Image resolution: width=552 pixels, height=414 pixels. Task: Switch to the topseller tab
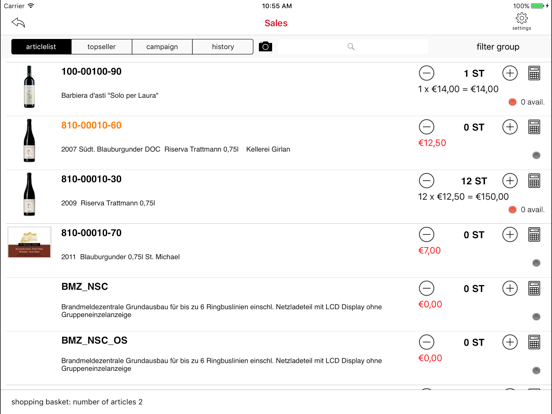click(x=101, y=46)
